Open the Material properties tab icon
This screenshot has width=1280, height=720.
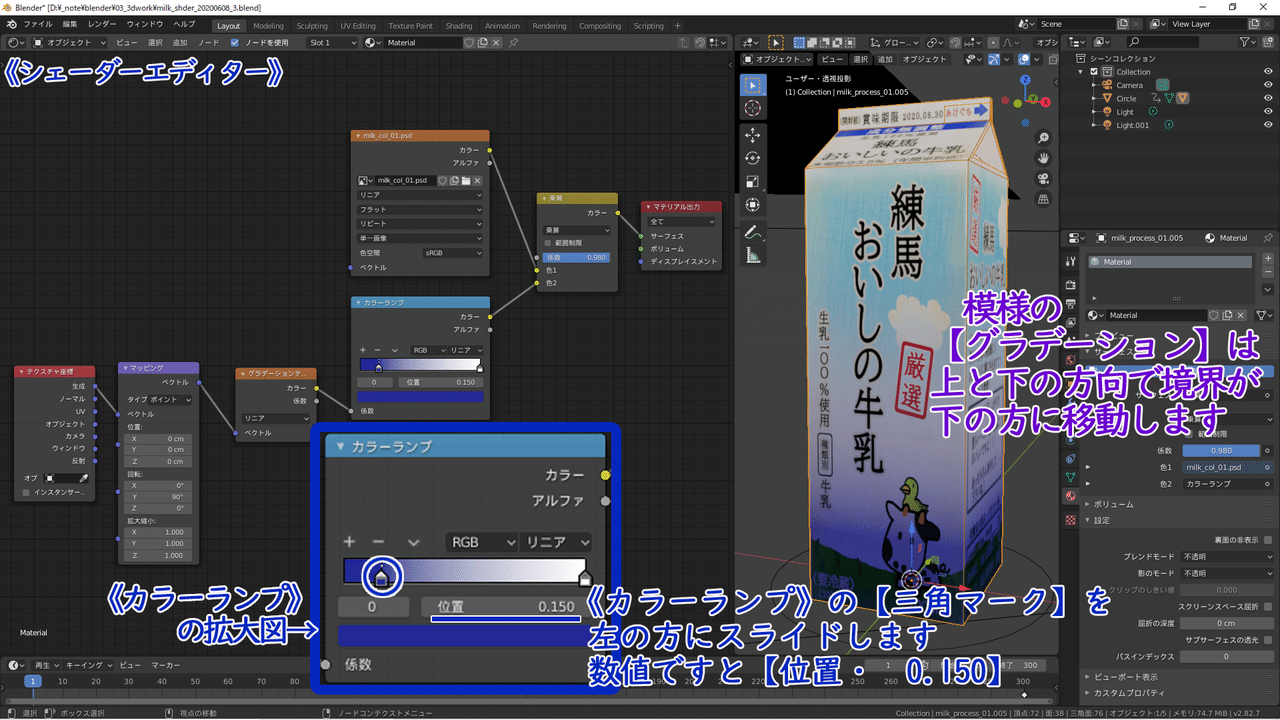1071,496
